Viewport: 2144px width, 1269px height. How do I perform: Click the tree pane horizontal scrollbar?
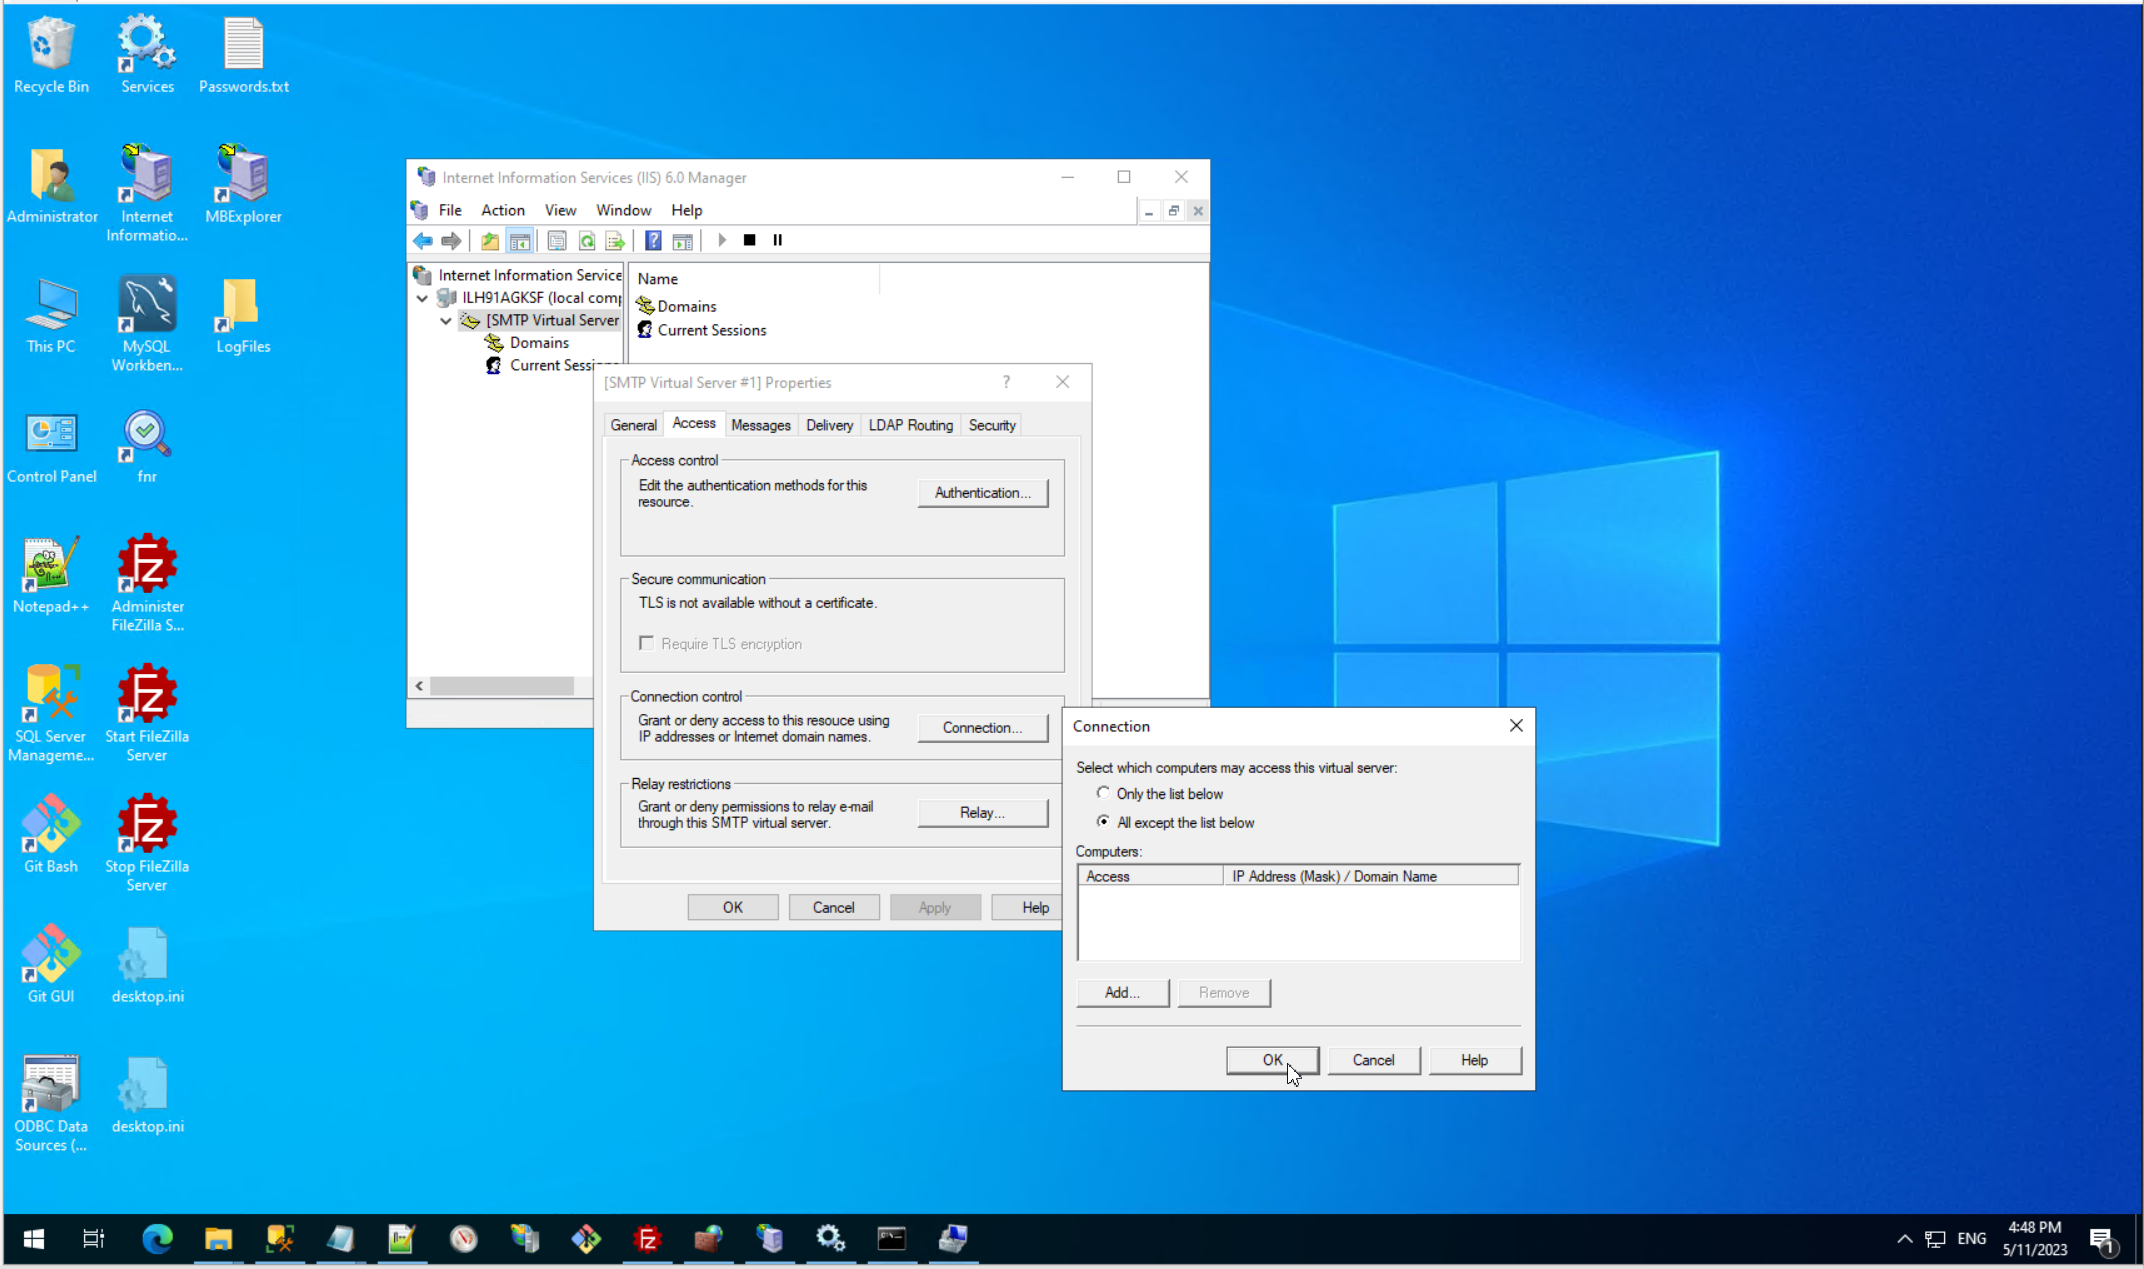pos(502,686)
